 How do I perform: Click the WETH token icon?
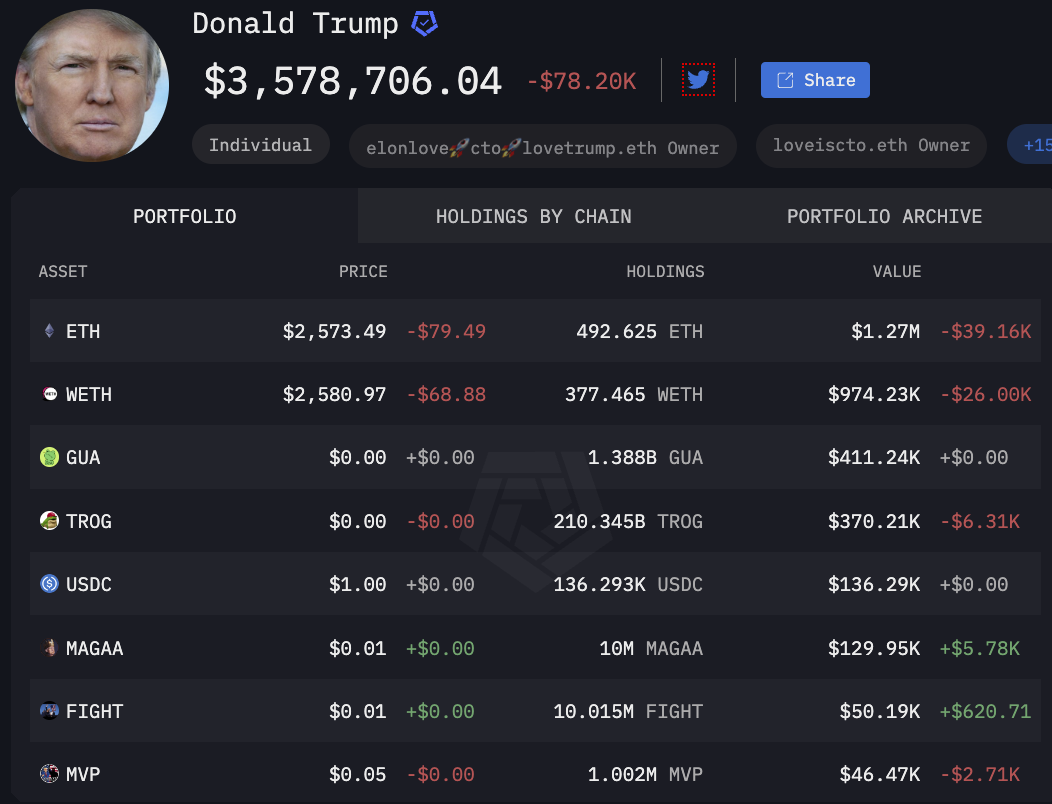point(49,394)
